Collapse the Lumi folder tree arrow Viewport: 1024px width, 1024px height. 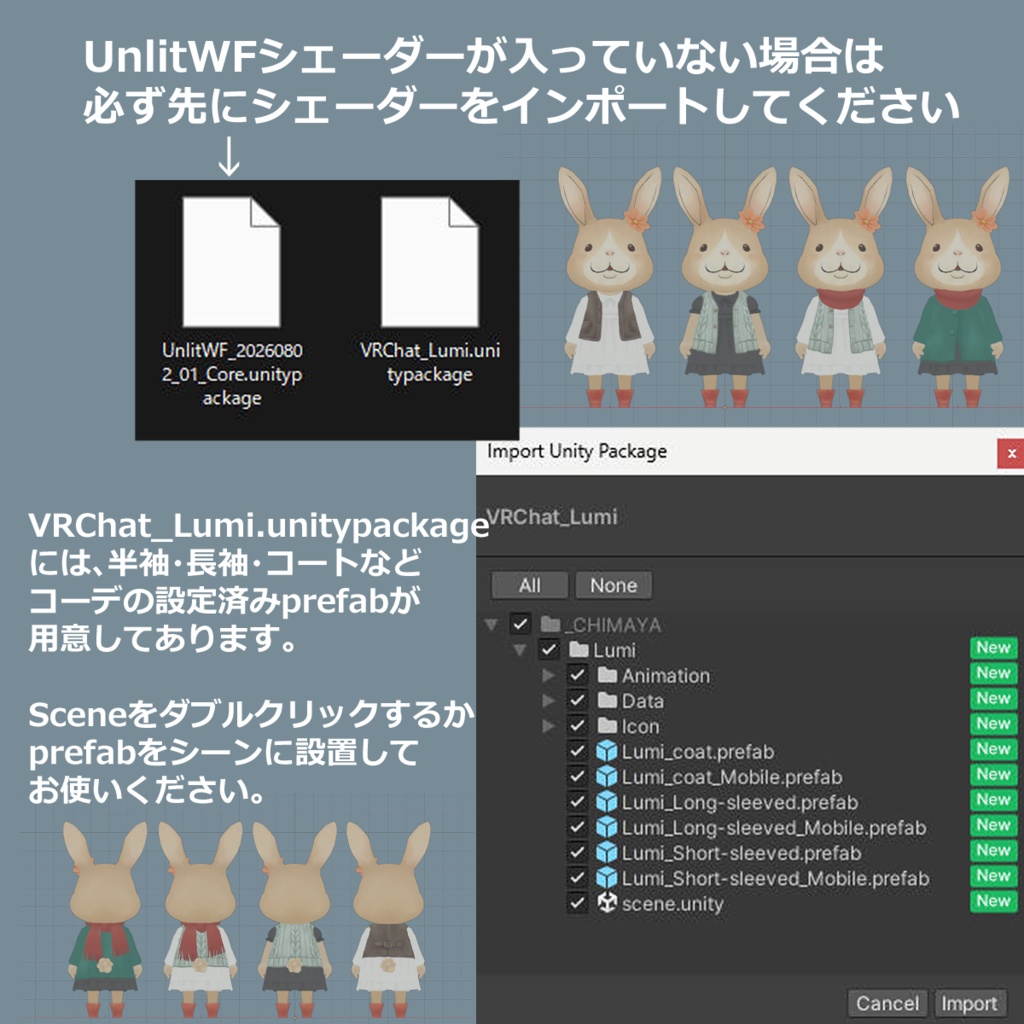[x=520, y=650]
